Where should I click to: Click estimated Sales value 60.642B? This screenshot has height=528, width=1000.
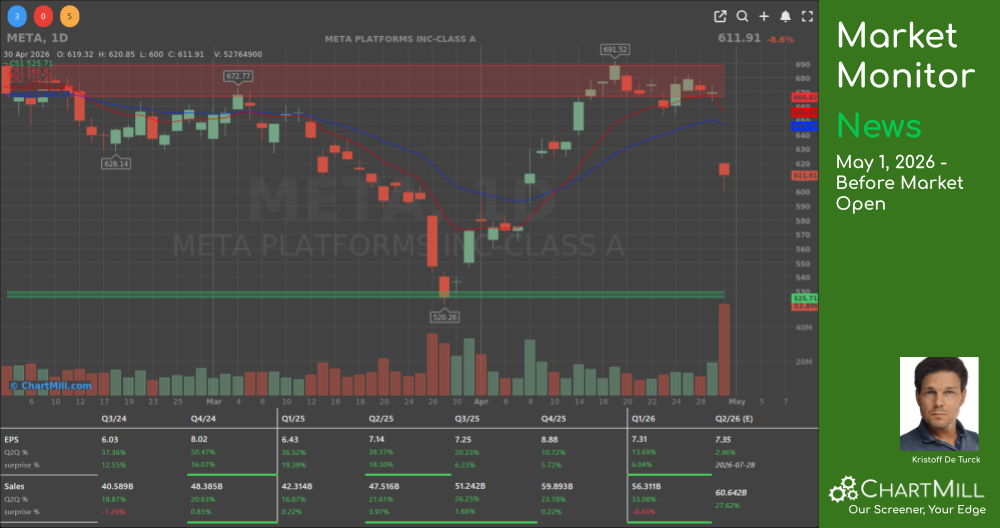tap(731, 492)
